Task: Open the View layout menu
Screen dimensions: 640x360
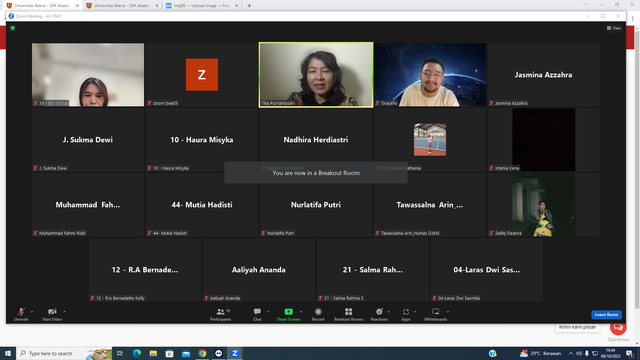Action: (613, 28)
